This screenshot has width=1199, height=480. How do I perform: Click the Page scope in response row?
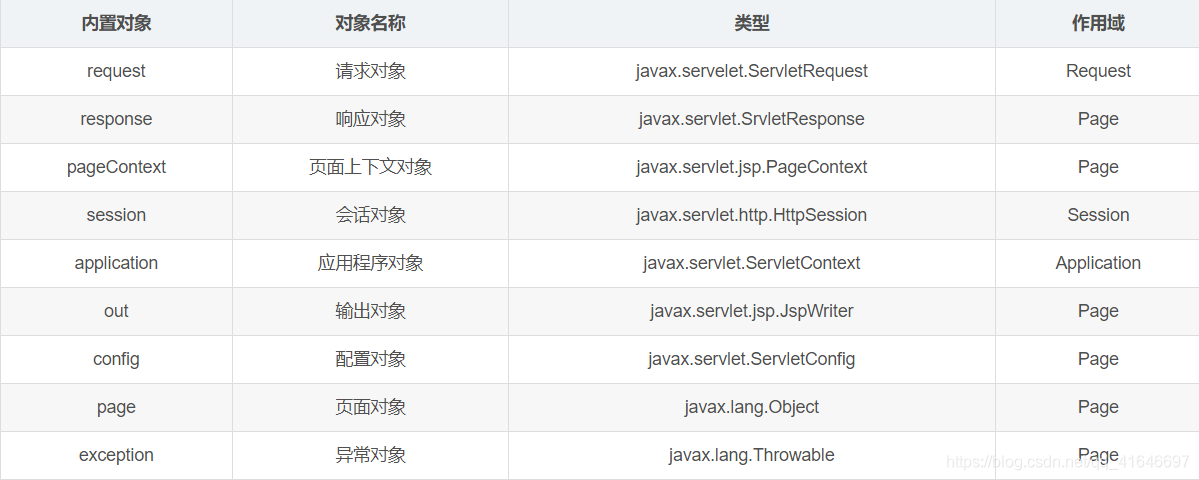click(1097, 119)
